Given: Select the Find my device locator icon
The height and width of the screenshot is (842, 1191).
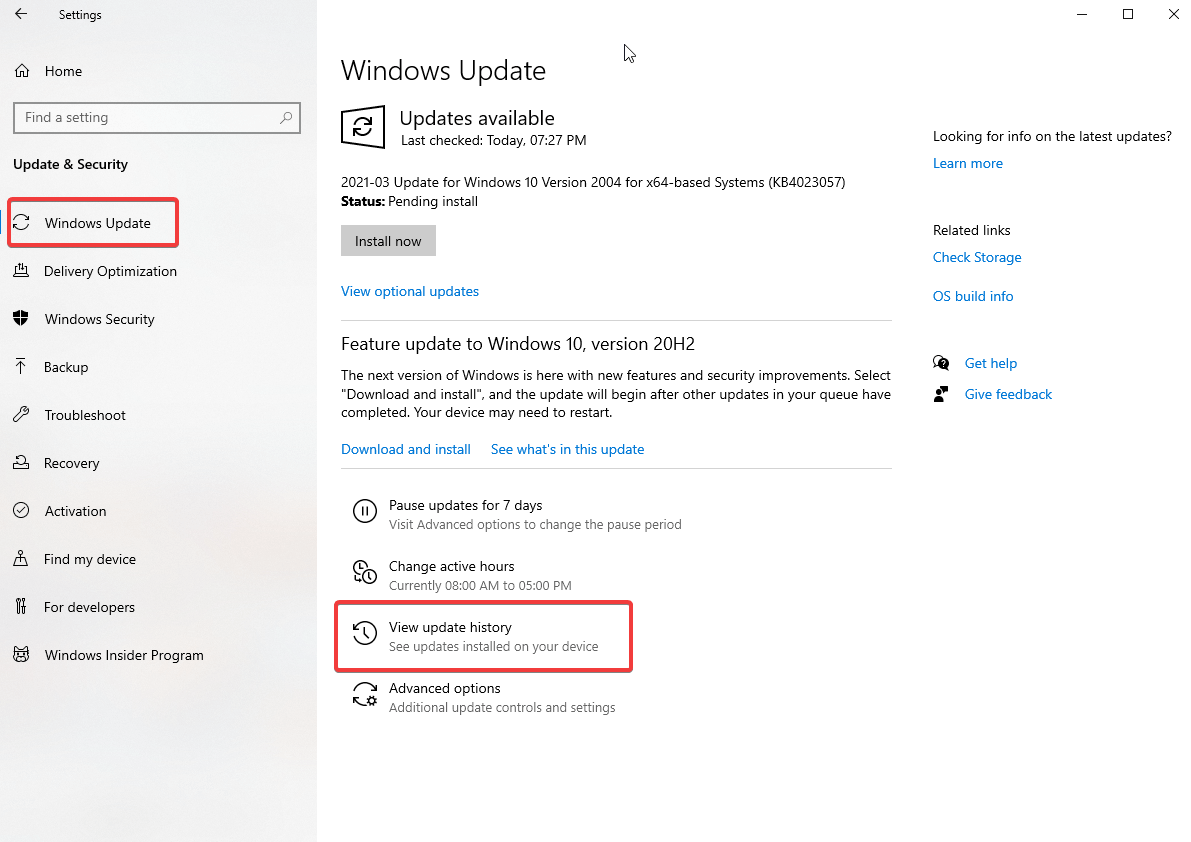Looking at the screenshot, I should (x=22, y=559).
